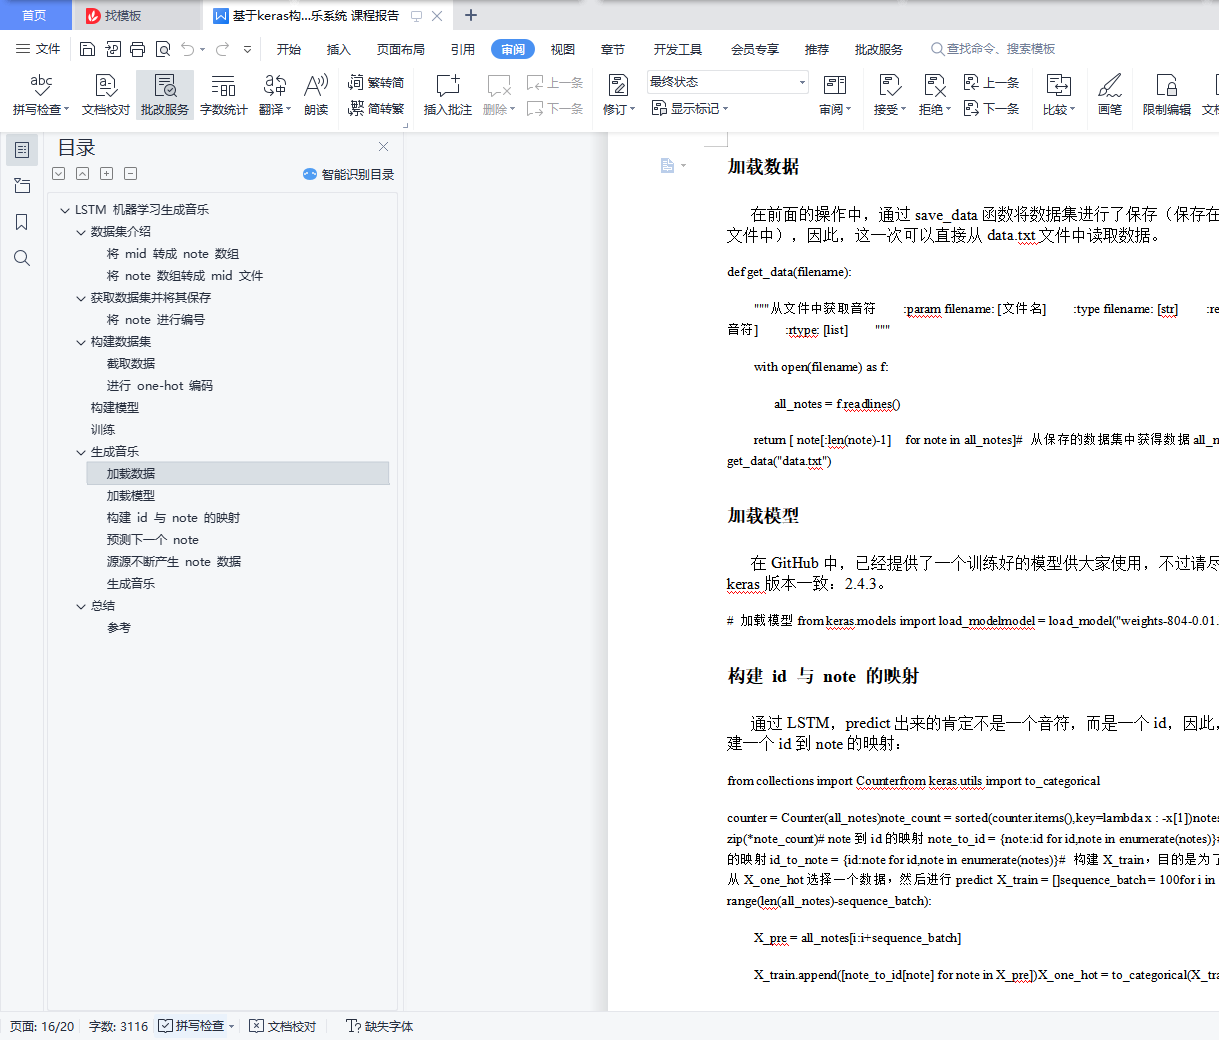Image resolution: width=1219 pixels, height=1040 pixels.
Task: Launch document proofreading (文档校对) in ribbon
Action: [x=106, y=95]
